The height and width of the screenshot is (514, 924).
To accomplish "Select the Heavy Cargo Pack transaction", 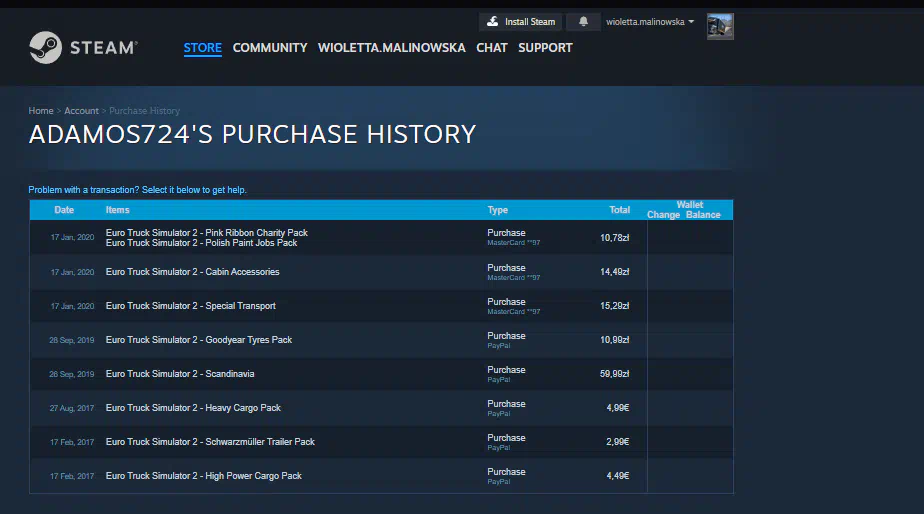I will [381, 408].
